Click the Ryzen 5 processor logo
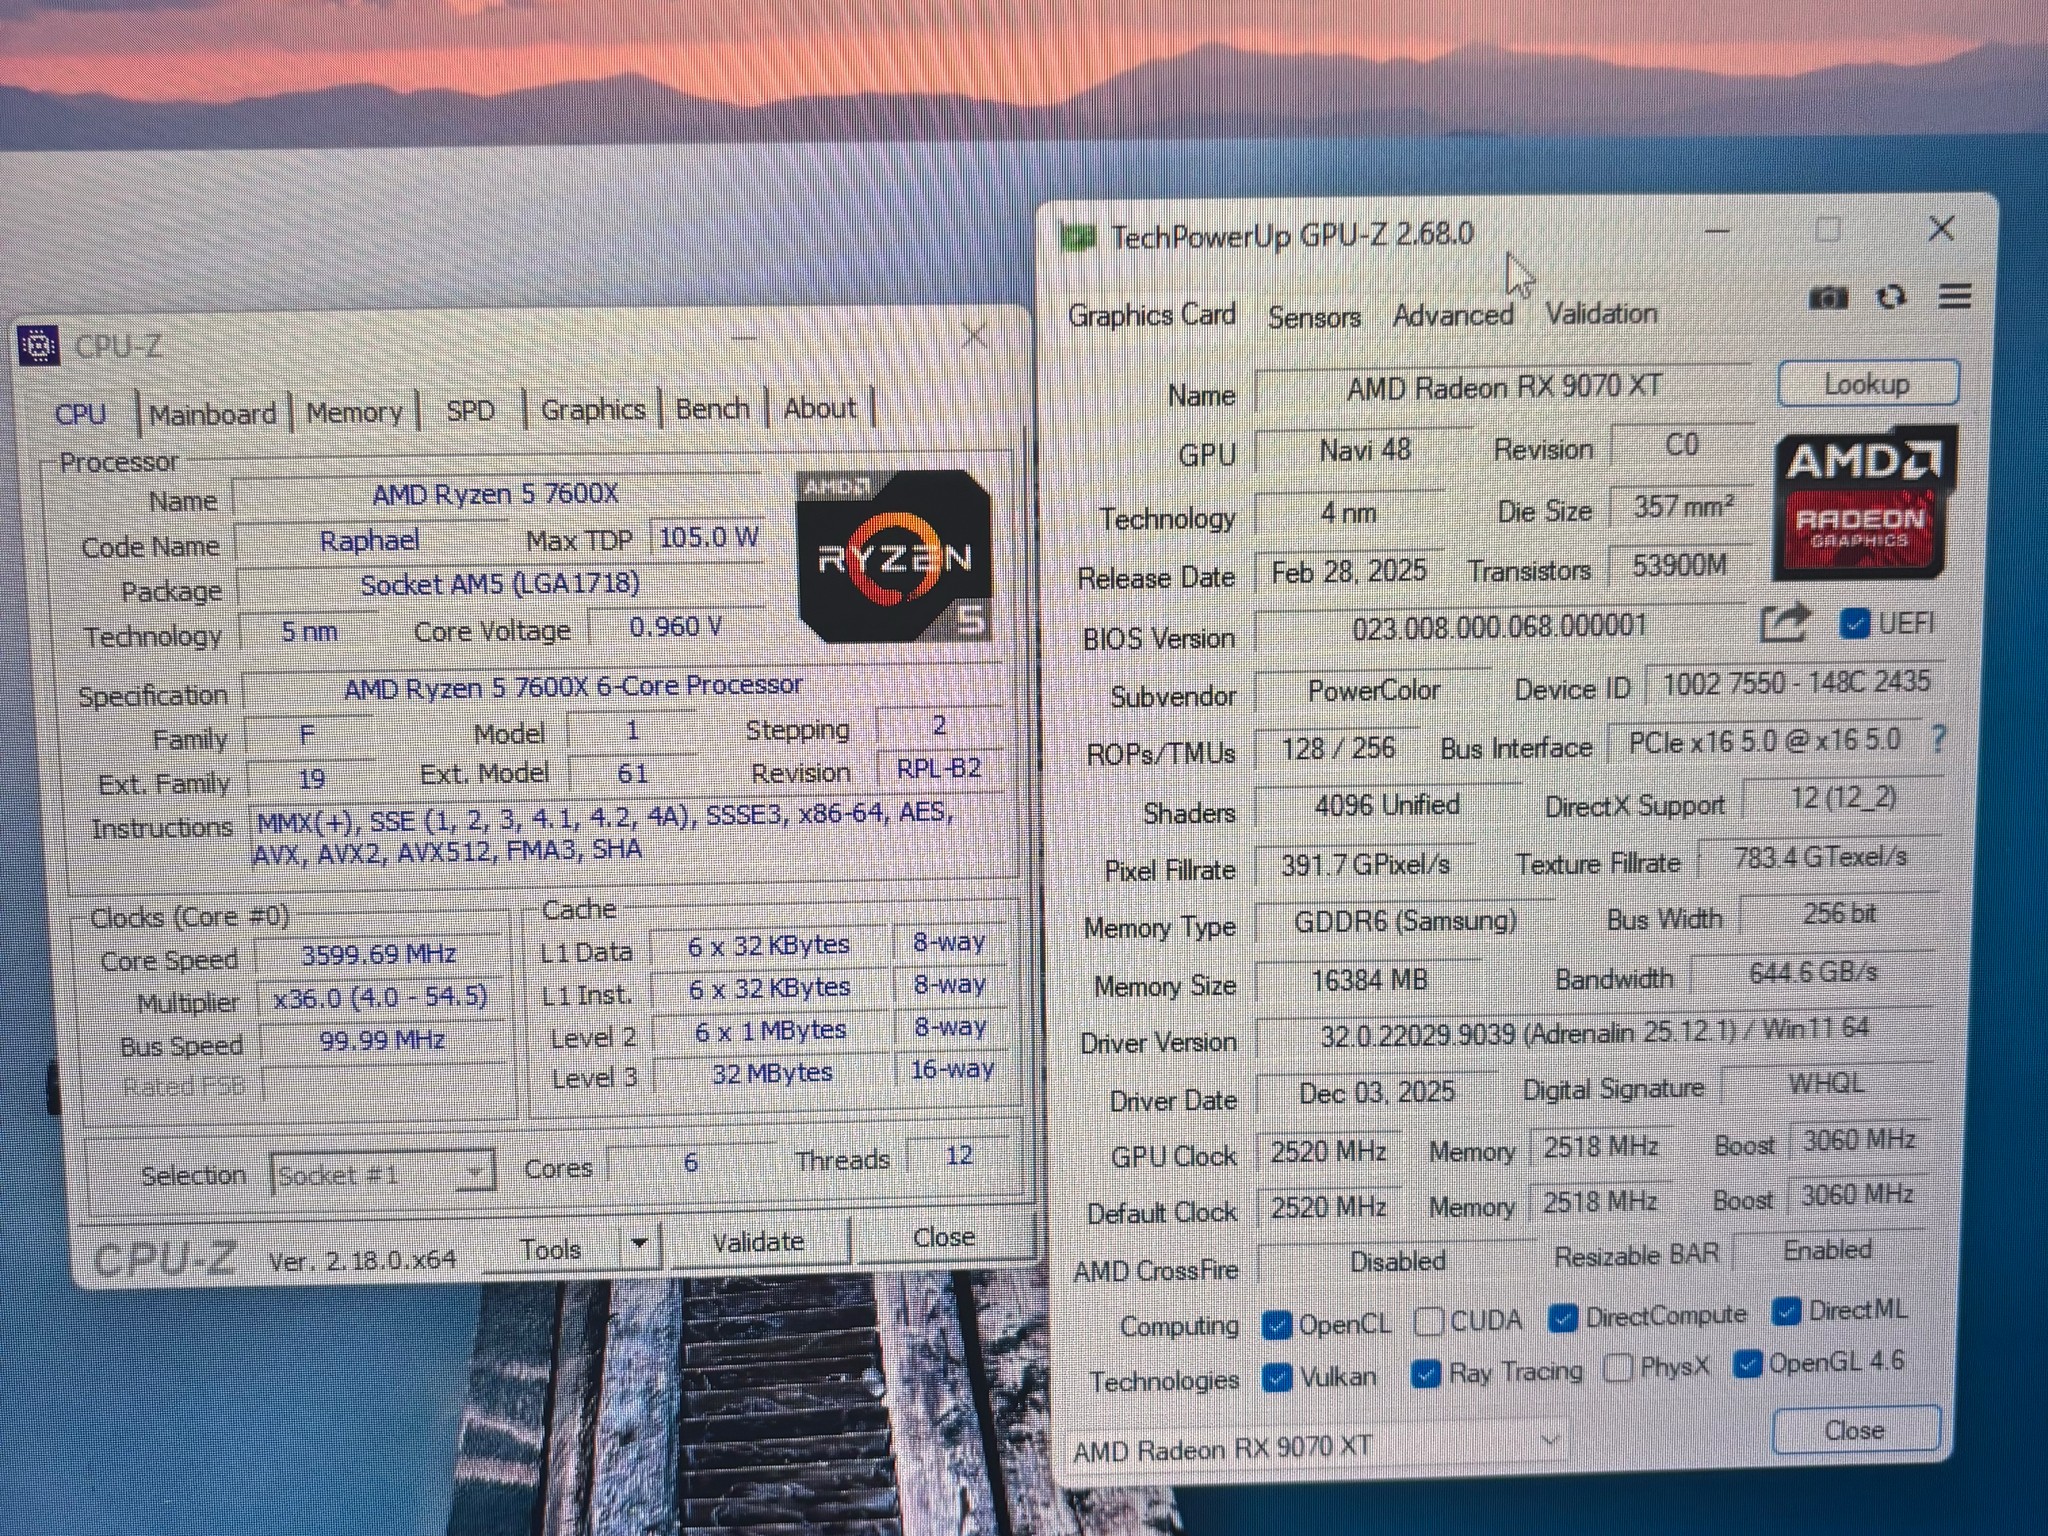 (x=894, y=555)
